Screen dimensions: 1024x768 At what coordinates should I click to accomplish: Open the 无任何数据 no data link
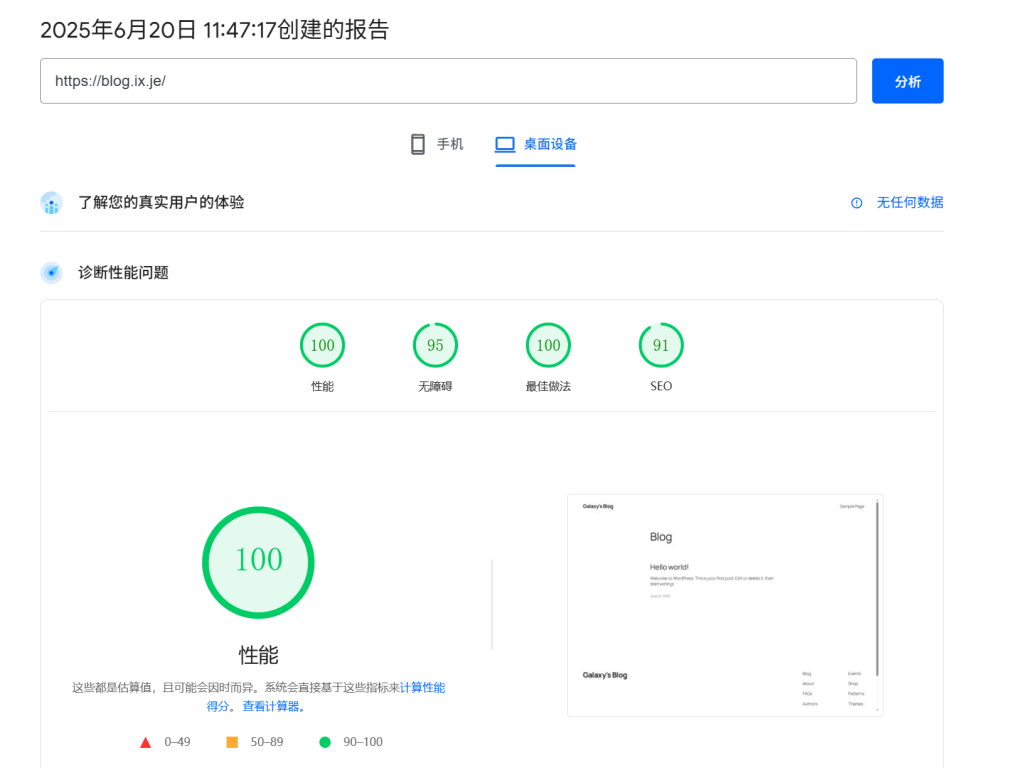point(909,203)
